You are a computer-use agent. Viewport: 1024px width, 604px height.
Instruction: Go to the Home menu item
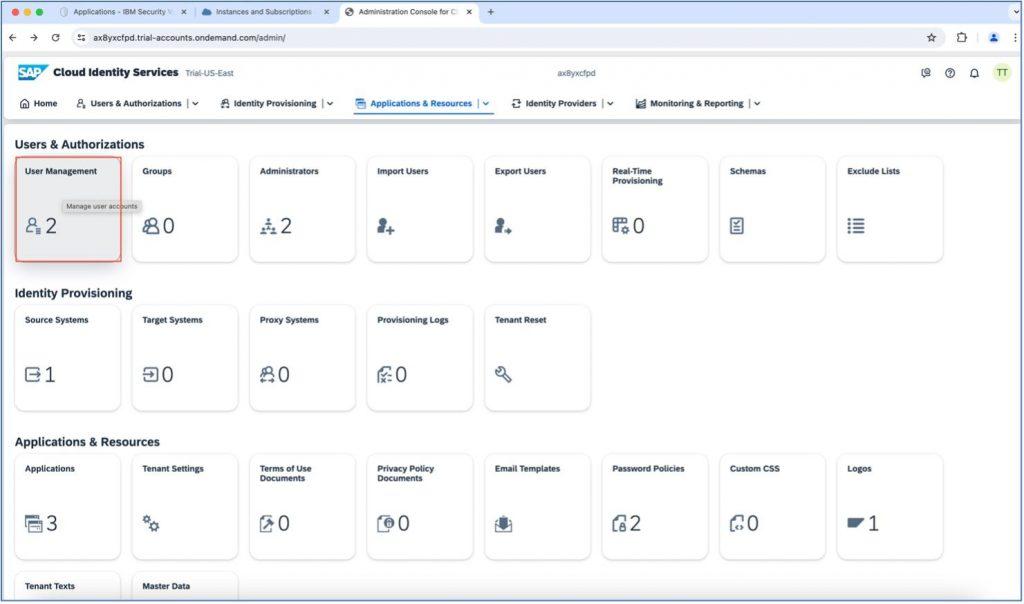(39, 103)
